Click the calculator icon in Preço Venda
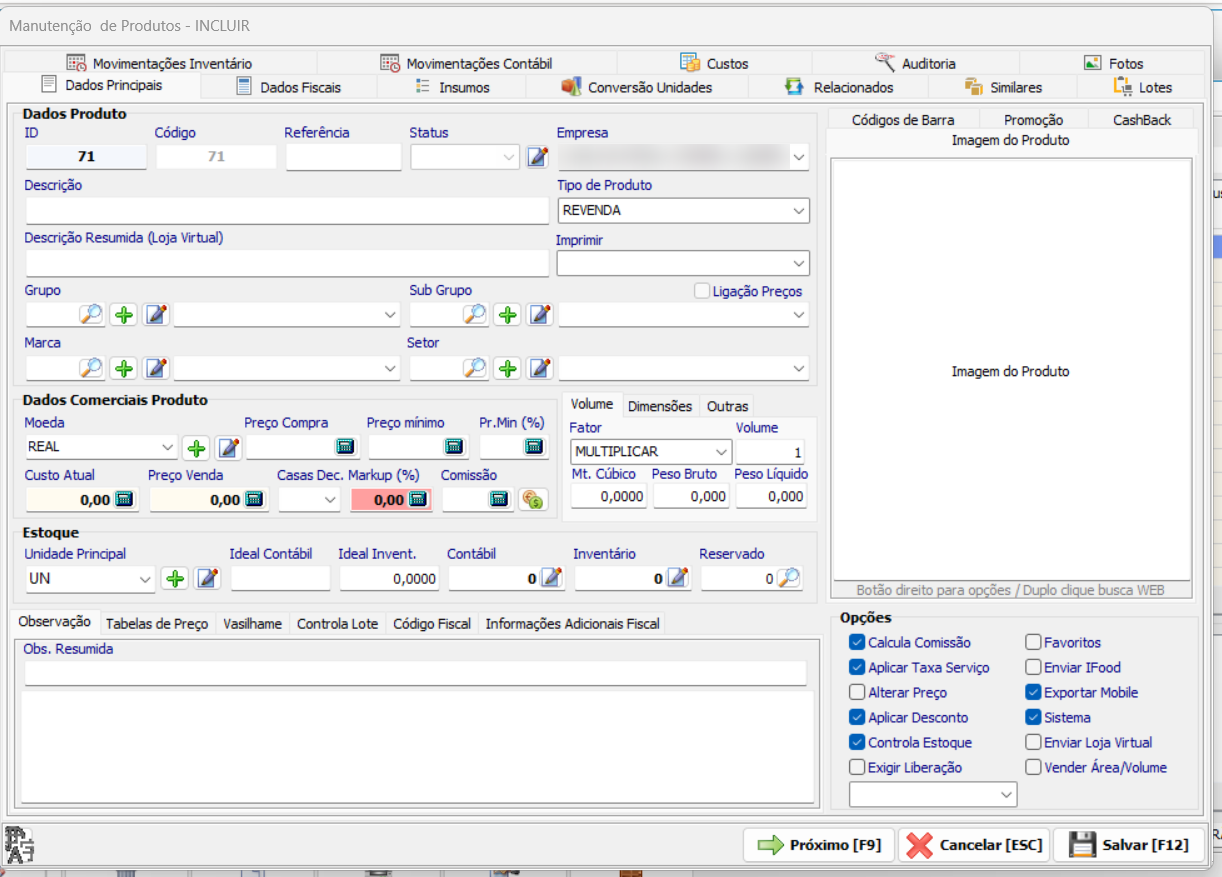1222x877 pixels. coord(254,500)
